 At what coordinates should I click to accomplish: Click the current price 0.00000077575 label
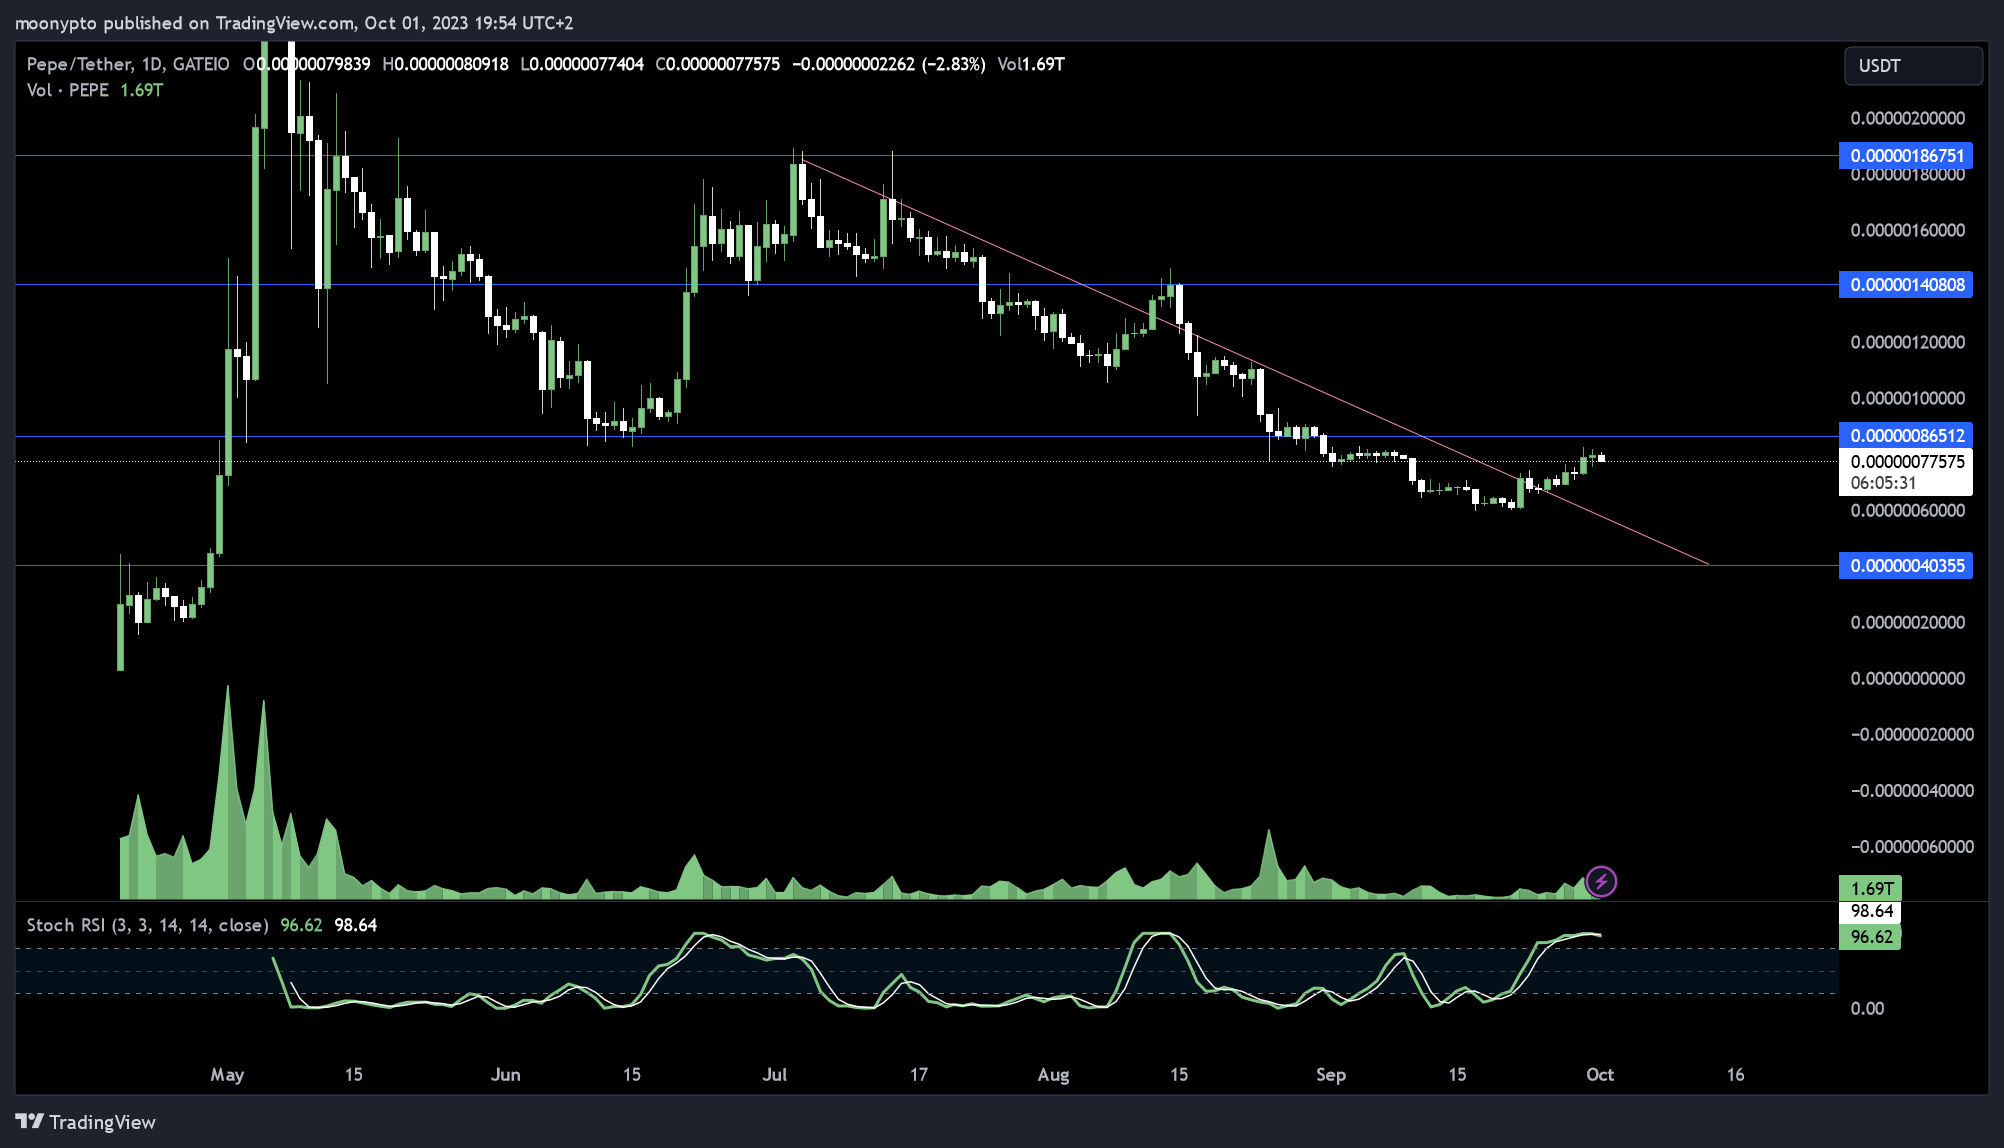(x=1906, y=462)
